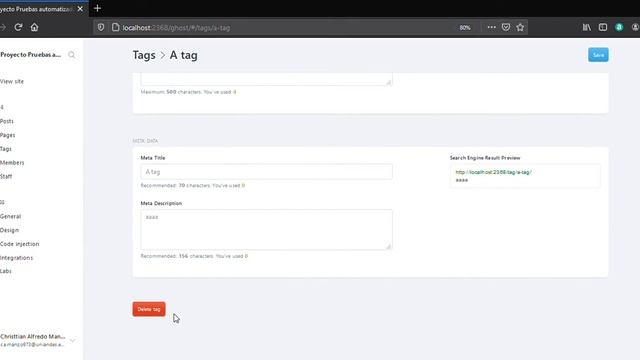640x360 pixels.
Task: Open the green extension icon in toolbar
Action: pos(619,27)
